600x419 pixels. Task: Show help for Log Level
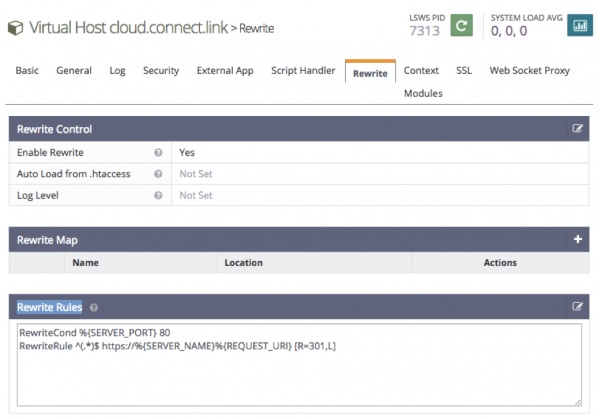pos(158,195)
